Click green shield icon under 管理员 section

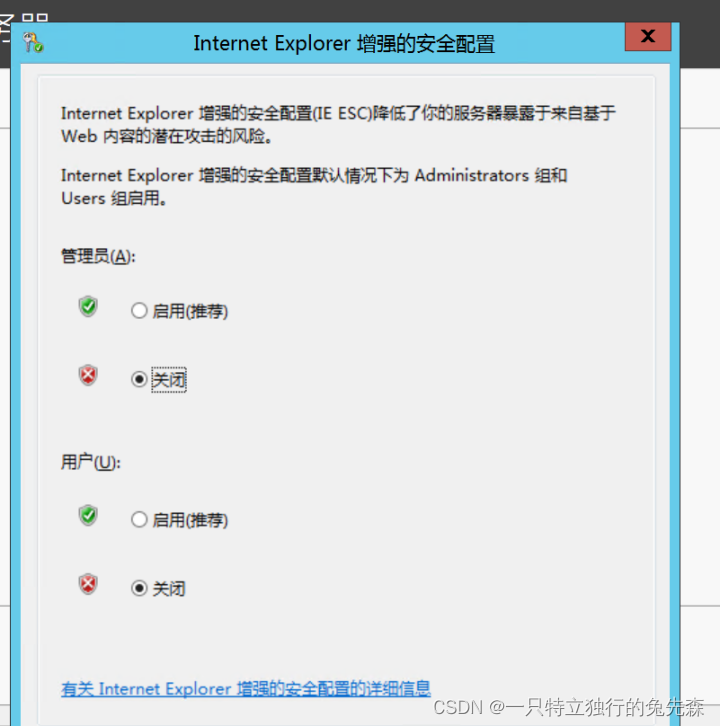88,306
